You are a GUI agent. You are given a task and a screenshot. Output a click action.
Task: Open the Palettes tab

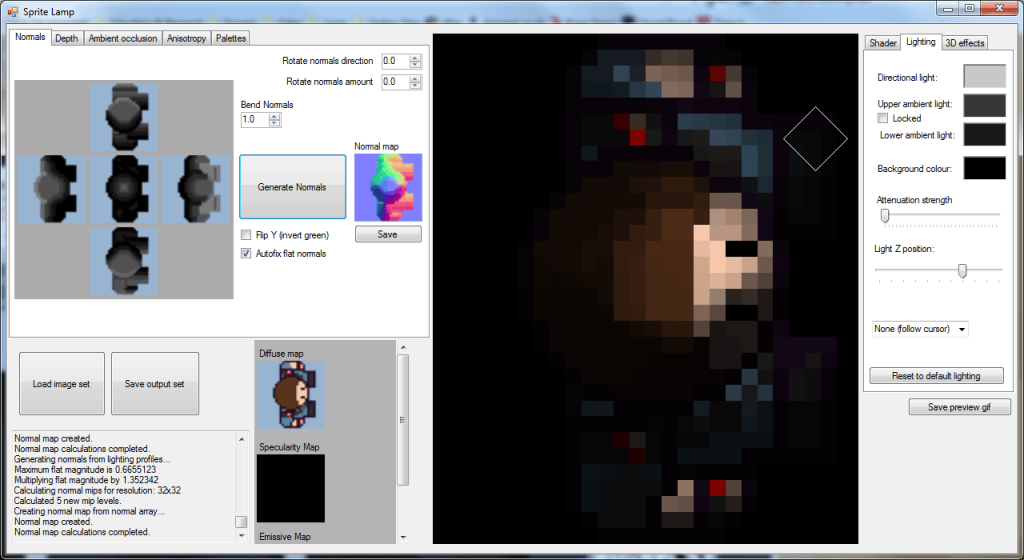click(x=231, y=39)
